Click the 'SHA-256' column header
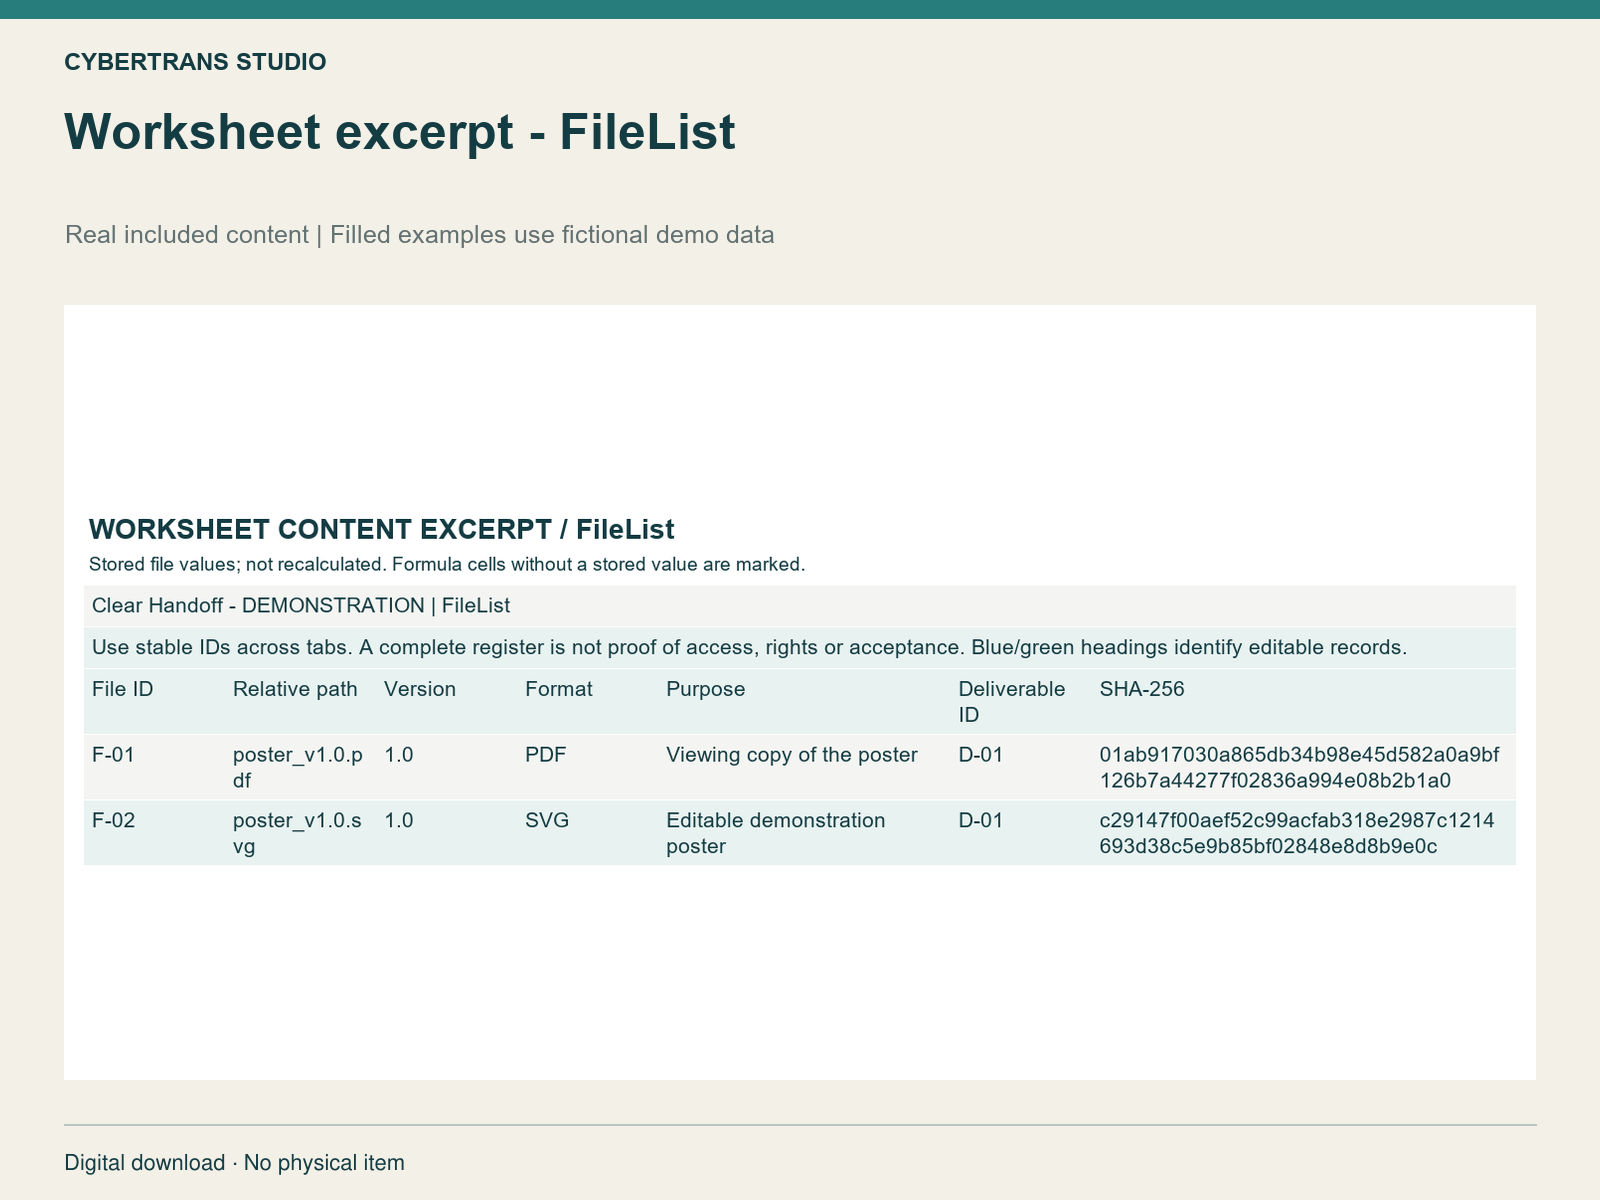Screen dimensions: 1600x1200 (1142, 689)
